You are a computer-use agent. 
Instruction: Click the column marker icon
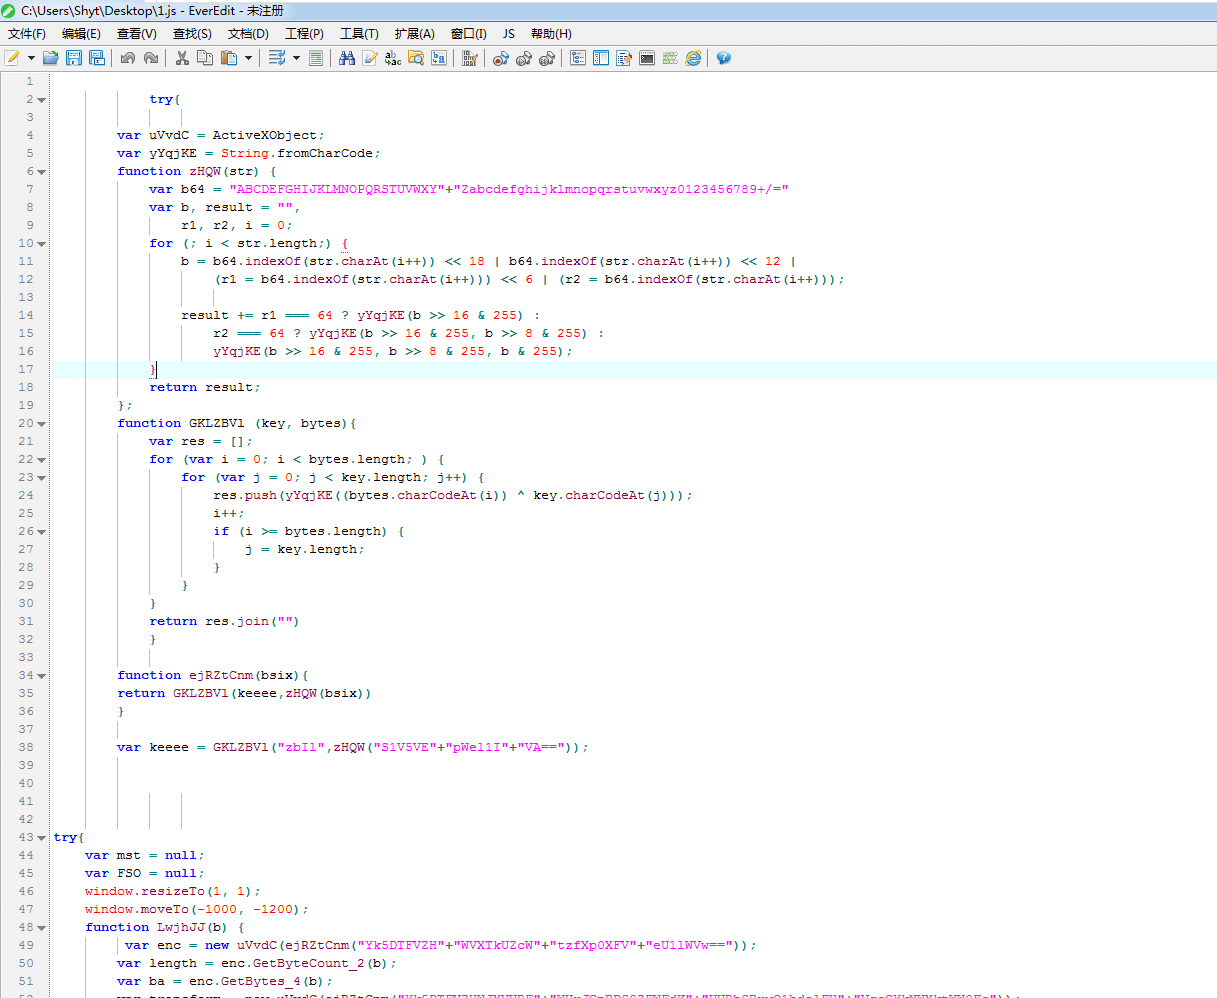pyautogui.click(x=470, y=58)
